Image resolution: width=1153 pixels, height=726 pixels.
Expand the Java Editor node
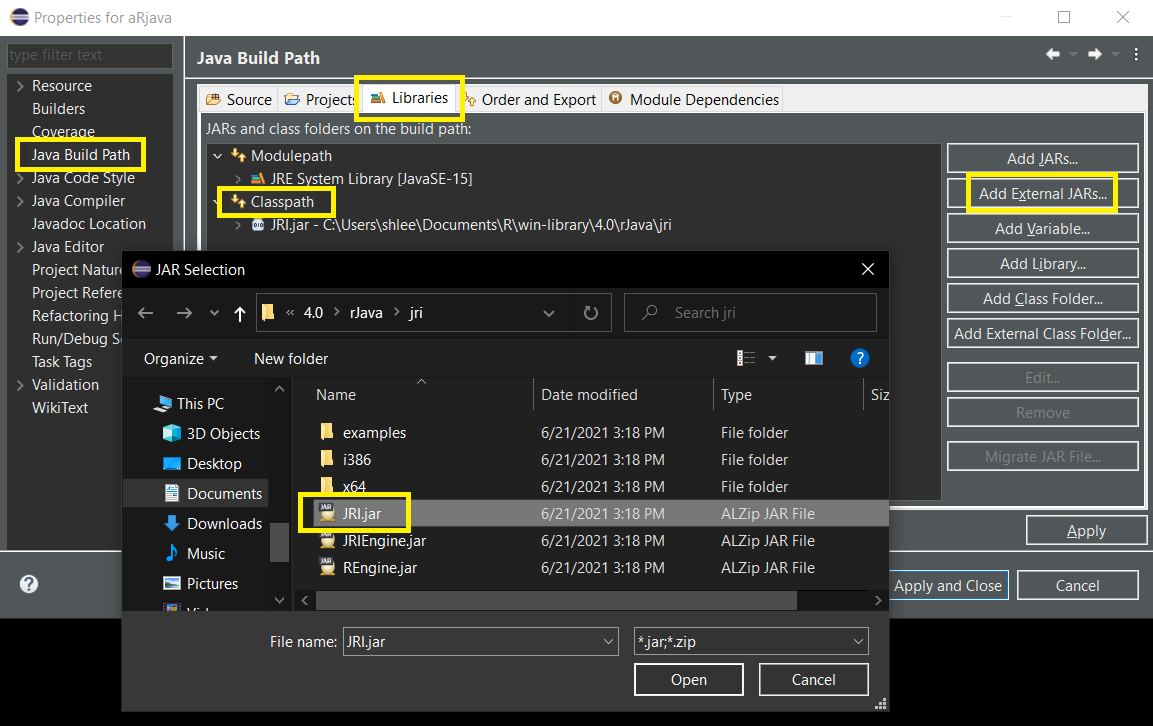pyautogui.click(x=20, y=247)
